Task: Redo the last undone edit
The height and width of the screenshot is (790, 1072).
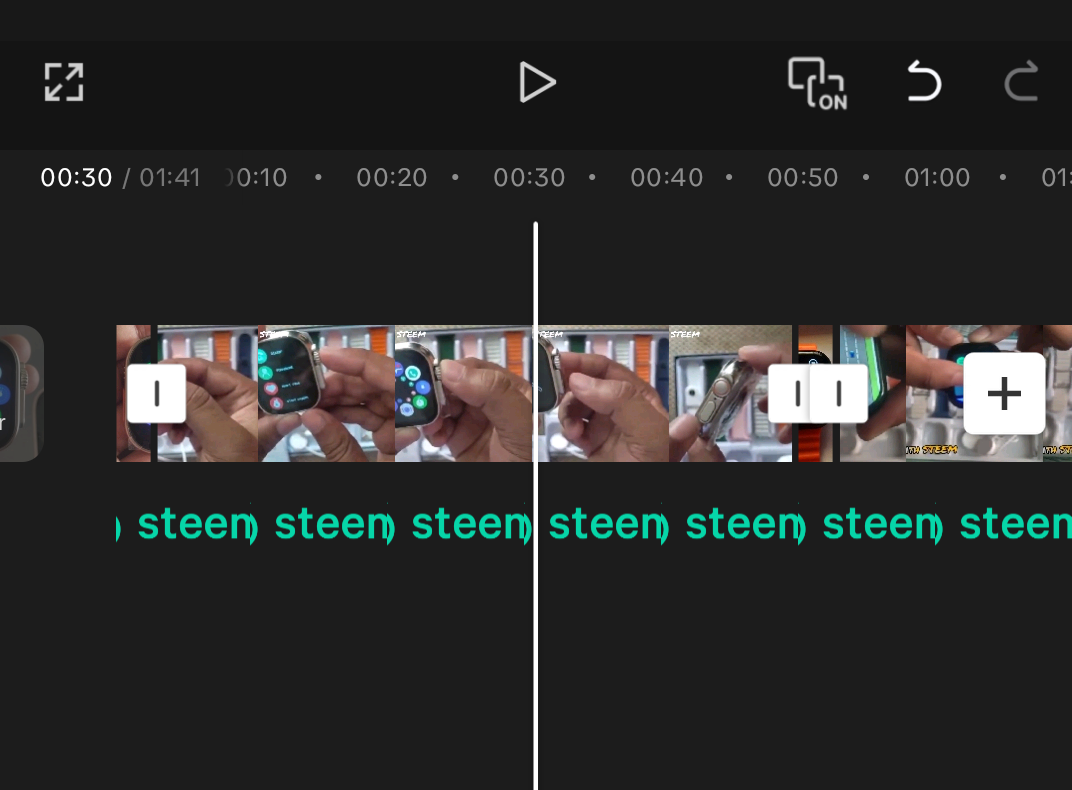Action: tap(1021, 82)
